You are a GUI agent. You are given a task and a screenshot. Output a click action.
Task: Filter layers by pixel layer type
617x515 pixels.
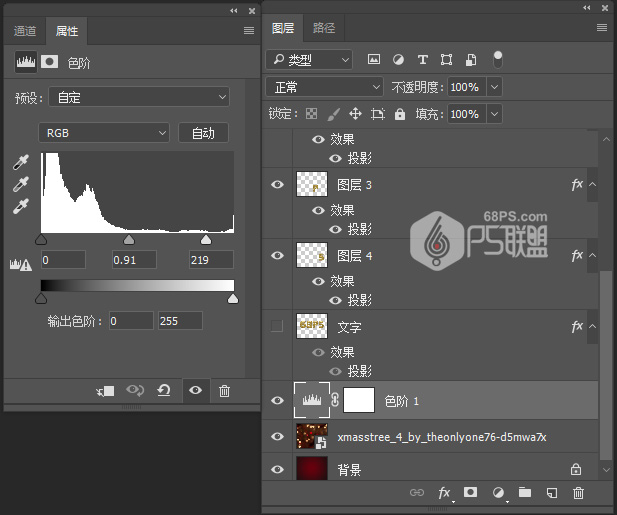click(x=373, y=59)
